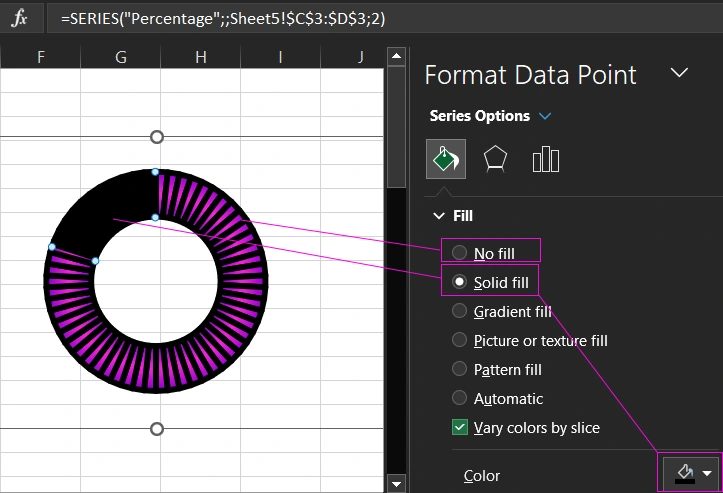Select the bottom chart resize handle
Viewport: 723px width, 493px height.
(x=156, y=429)
